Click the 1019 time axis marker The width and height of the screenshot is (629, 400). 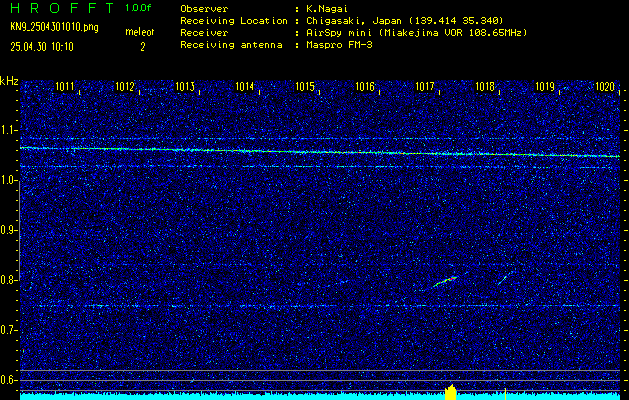[x=545, y=86]
